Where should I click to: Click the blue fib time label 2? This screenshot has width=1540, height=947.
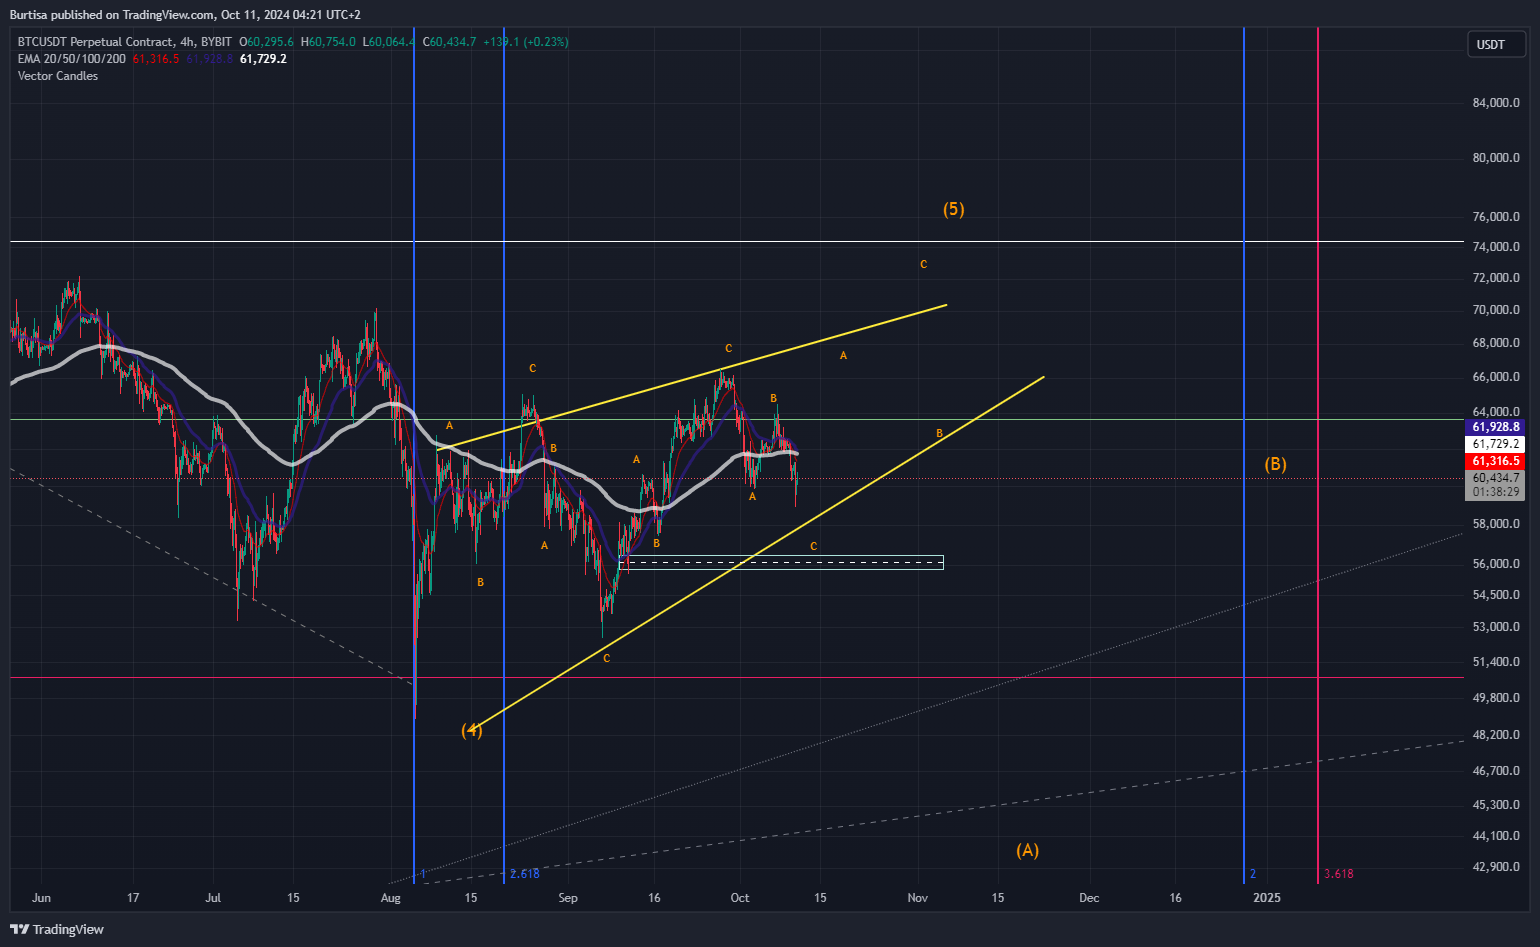pyautogui.click(x=1252, y=874)
